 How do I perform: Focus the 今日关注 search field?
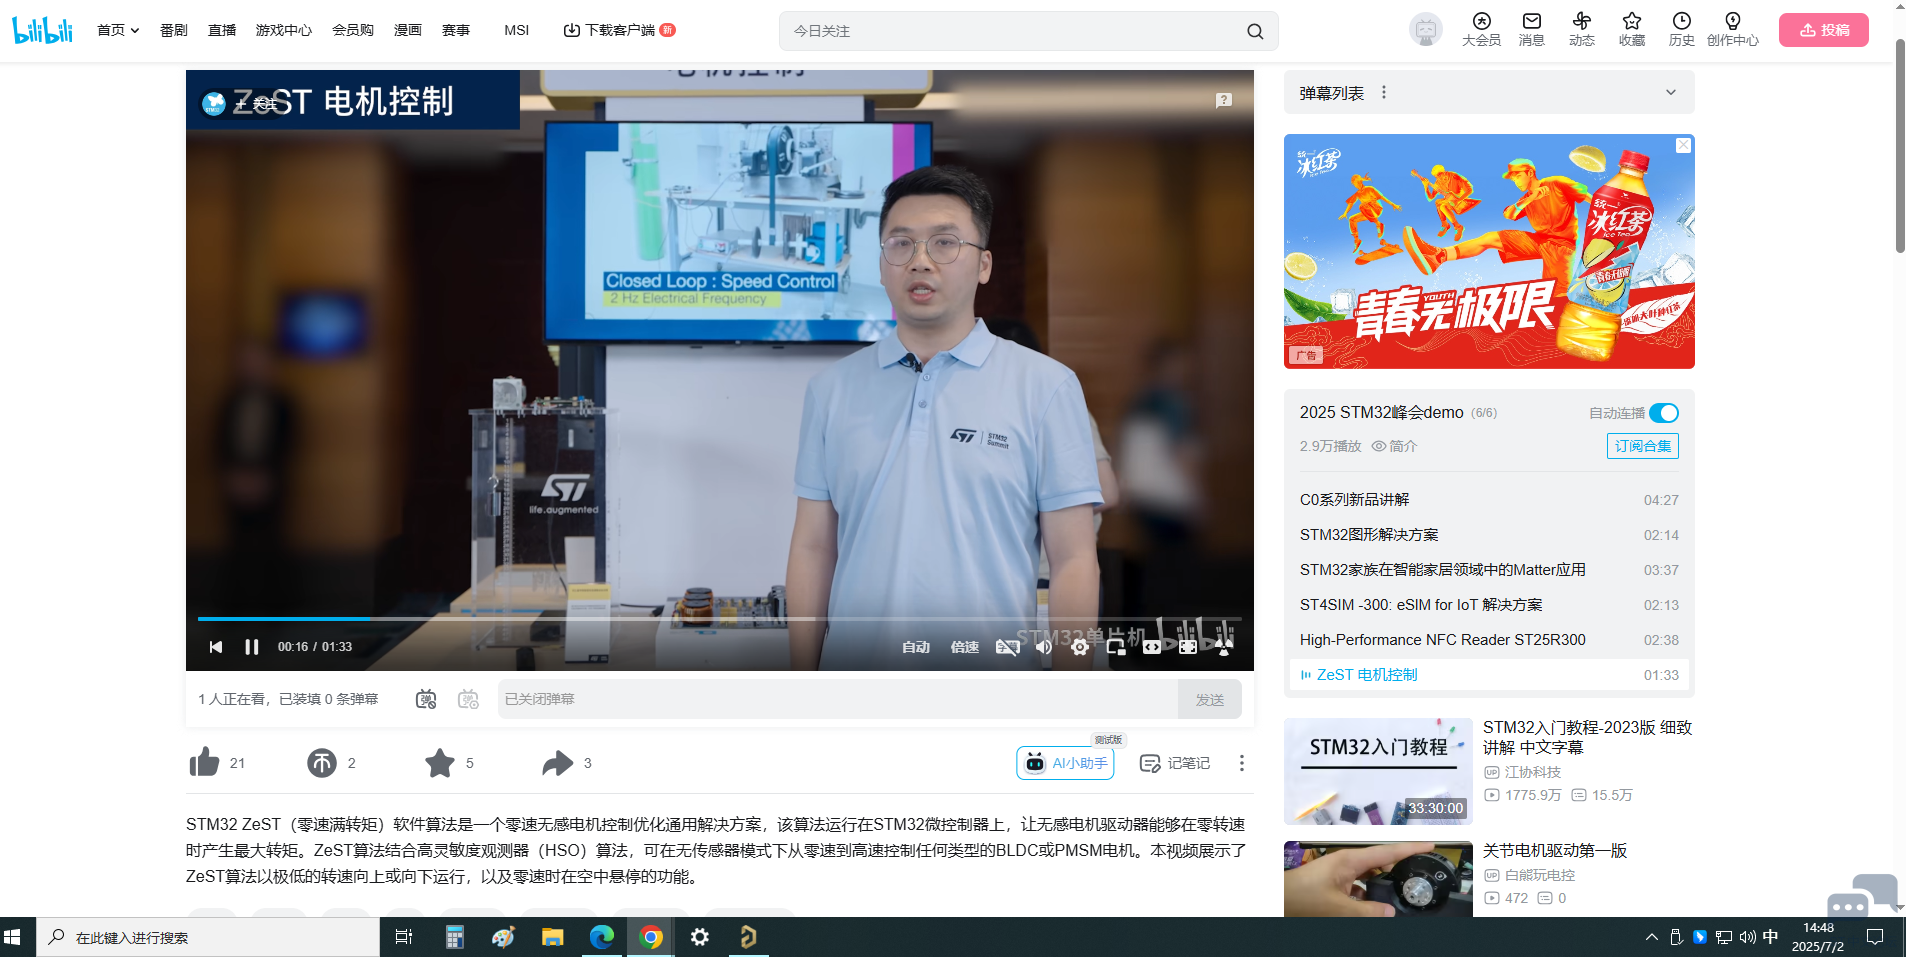(1012, 31)
